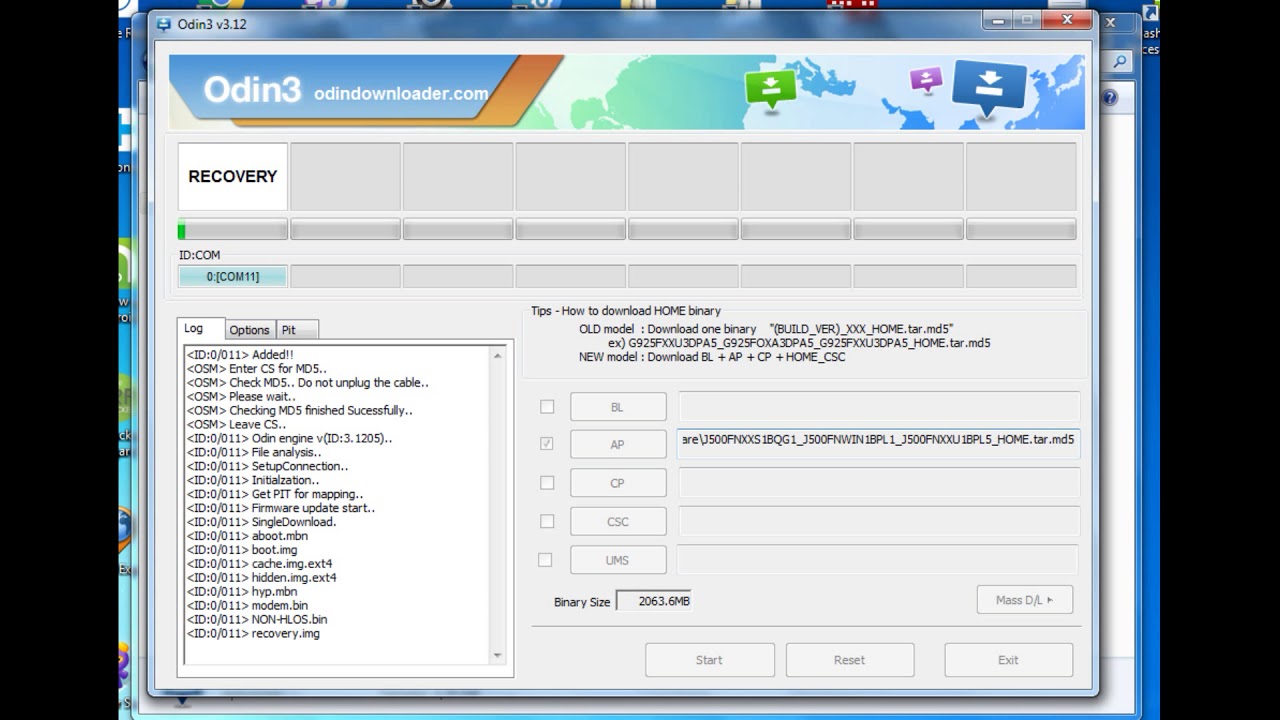Select the 0:[COM11] port box
This screenshot has height=720, width=1280.
point(233,277)
